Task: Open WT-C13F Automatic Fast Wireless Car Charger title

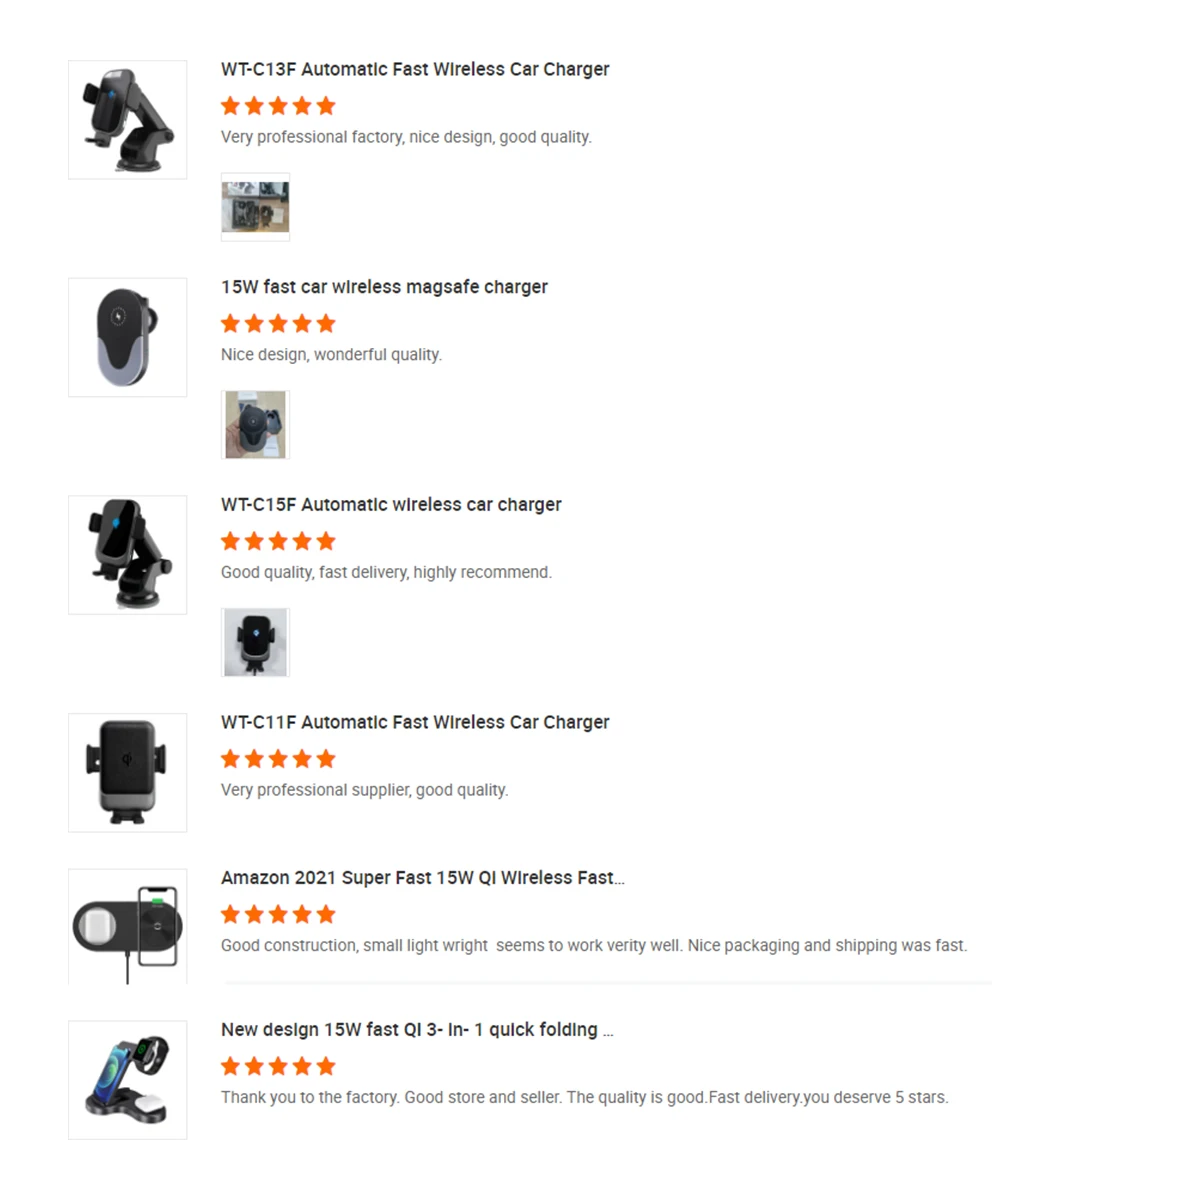Action: pyautogui.click(x=415, y=69)
